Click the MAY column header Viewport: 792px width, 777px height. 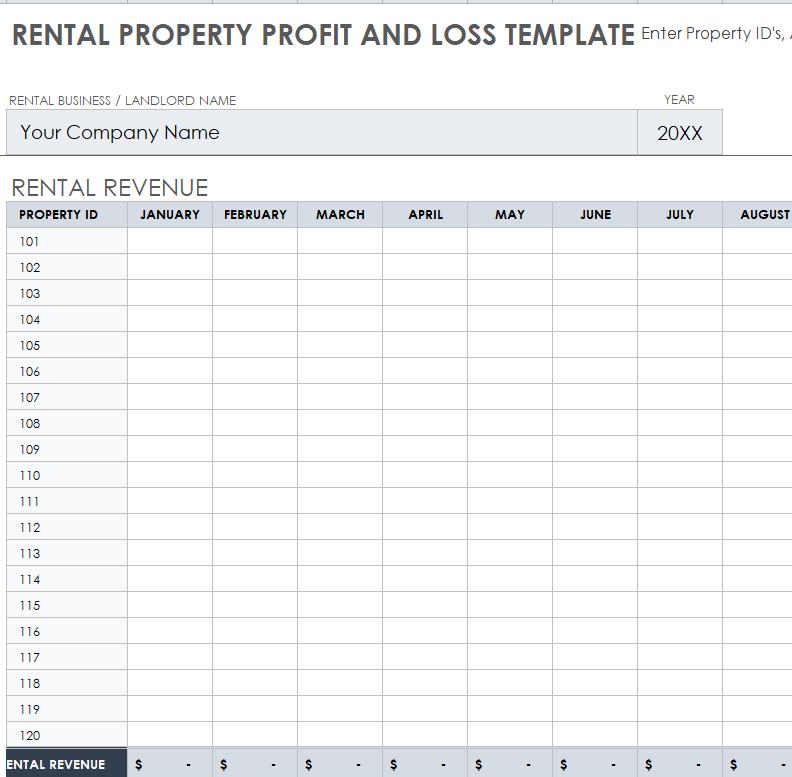click(510, 215)
